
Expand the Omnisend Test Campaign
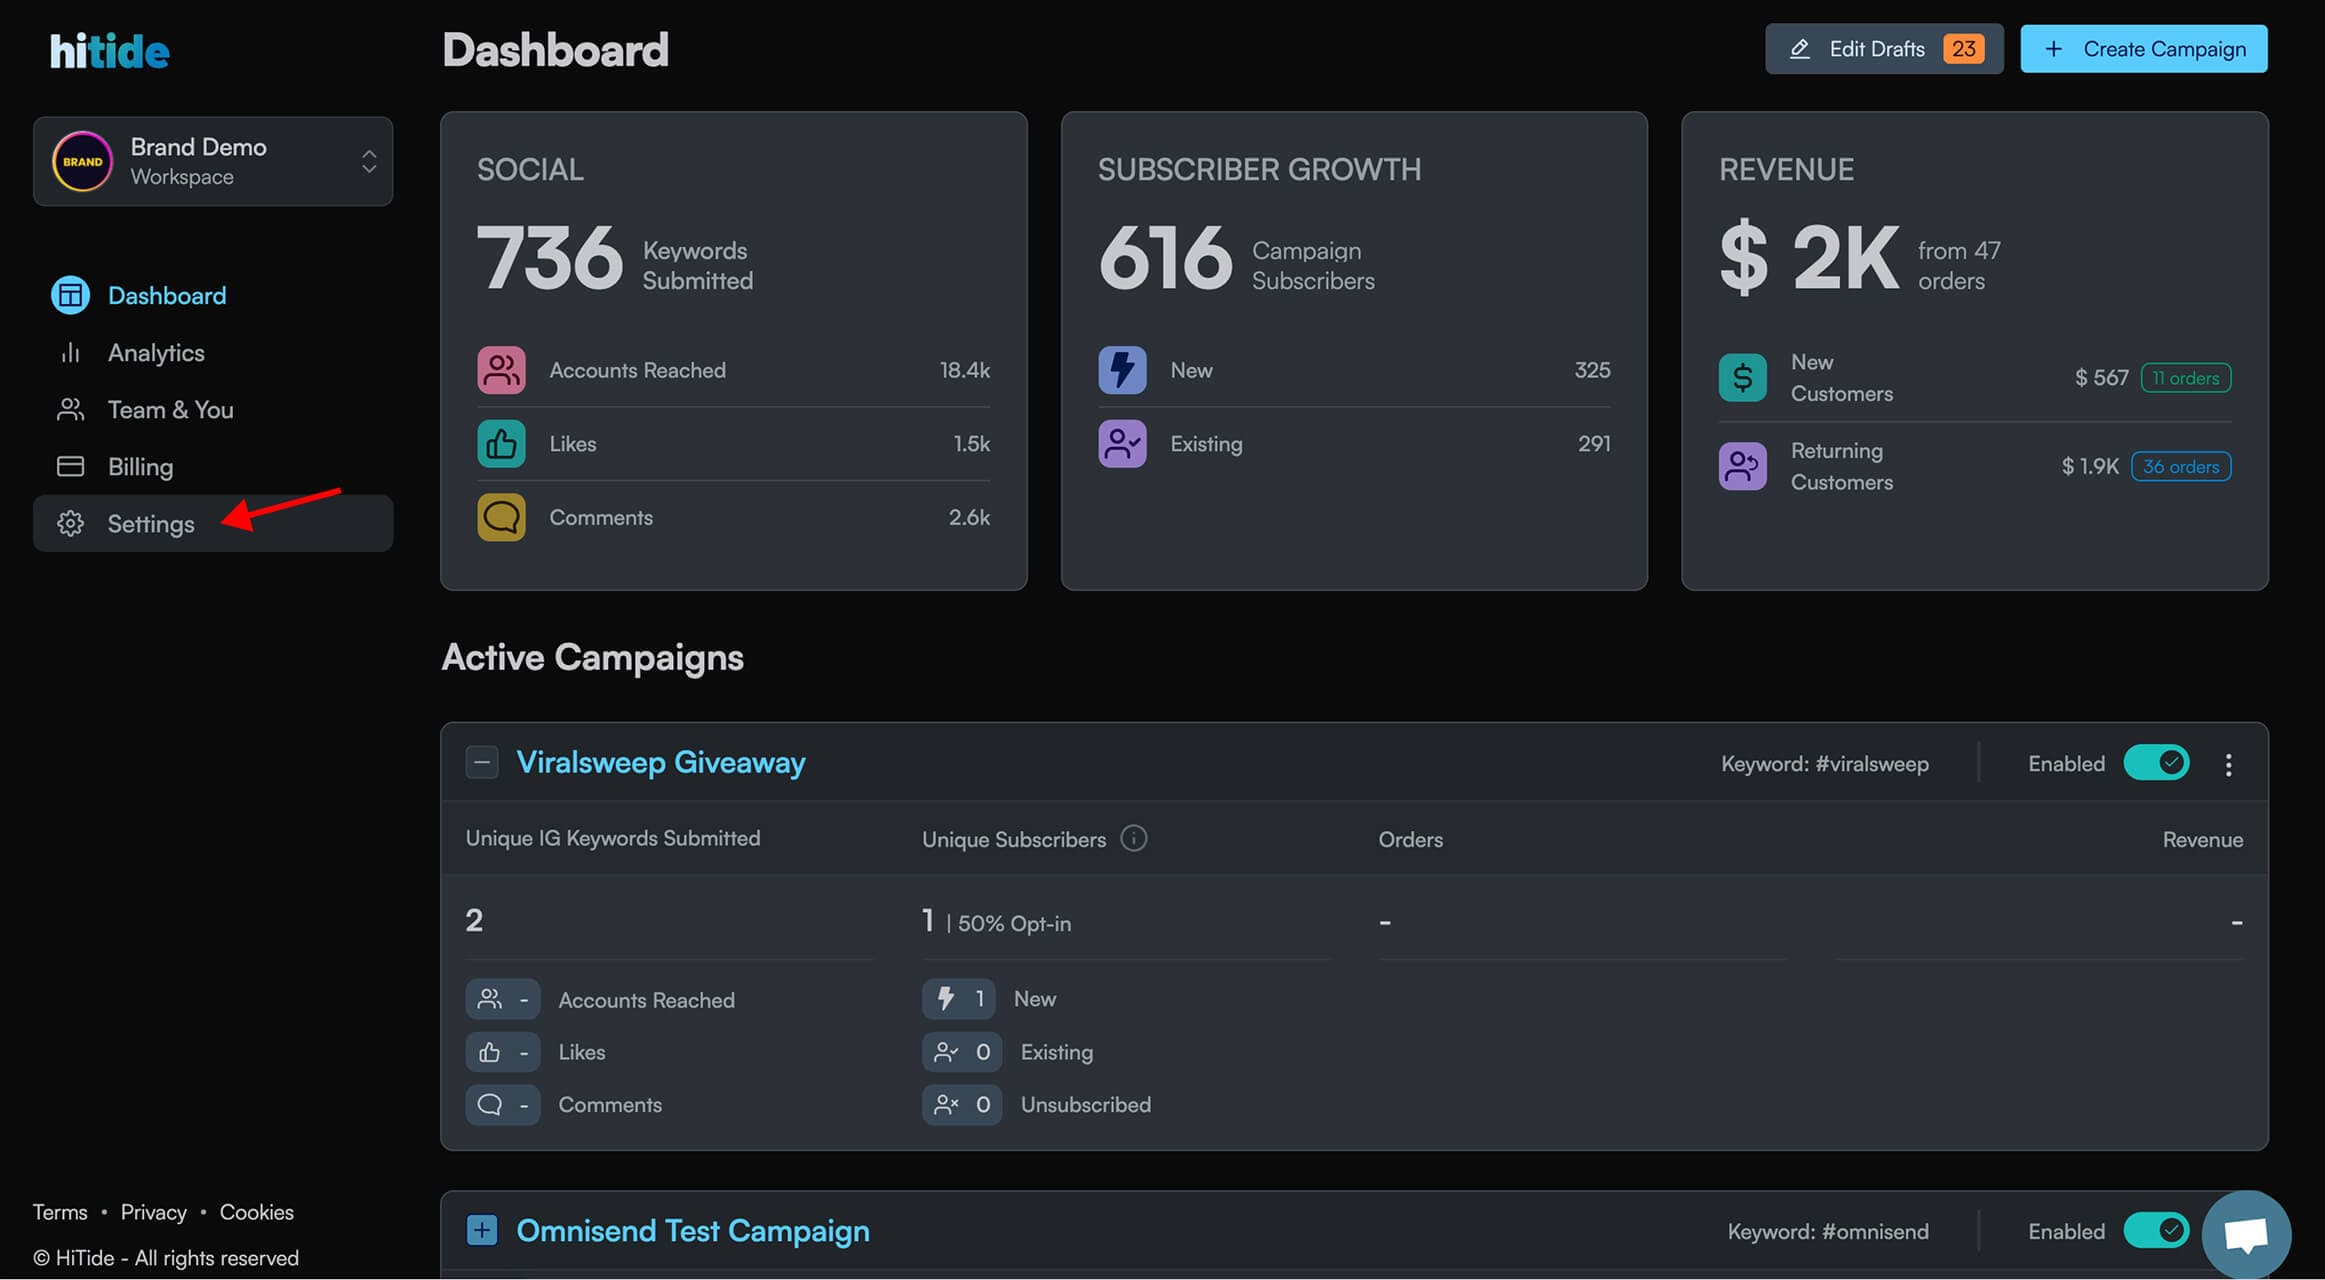(x=482, y=1230)
